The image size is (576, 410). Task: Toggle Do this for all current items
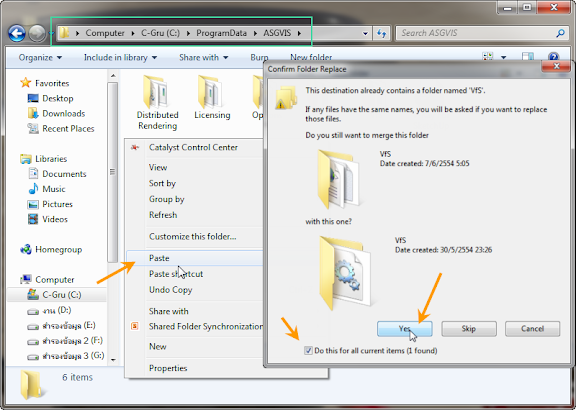click(x=308, y=350)
